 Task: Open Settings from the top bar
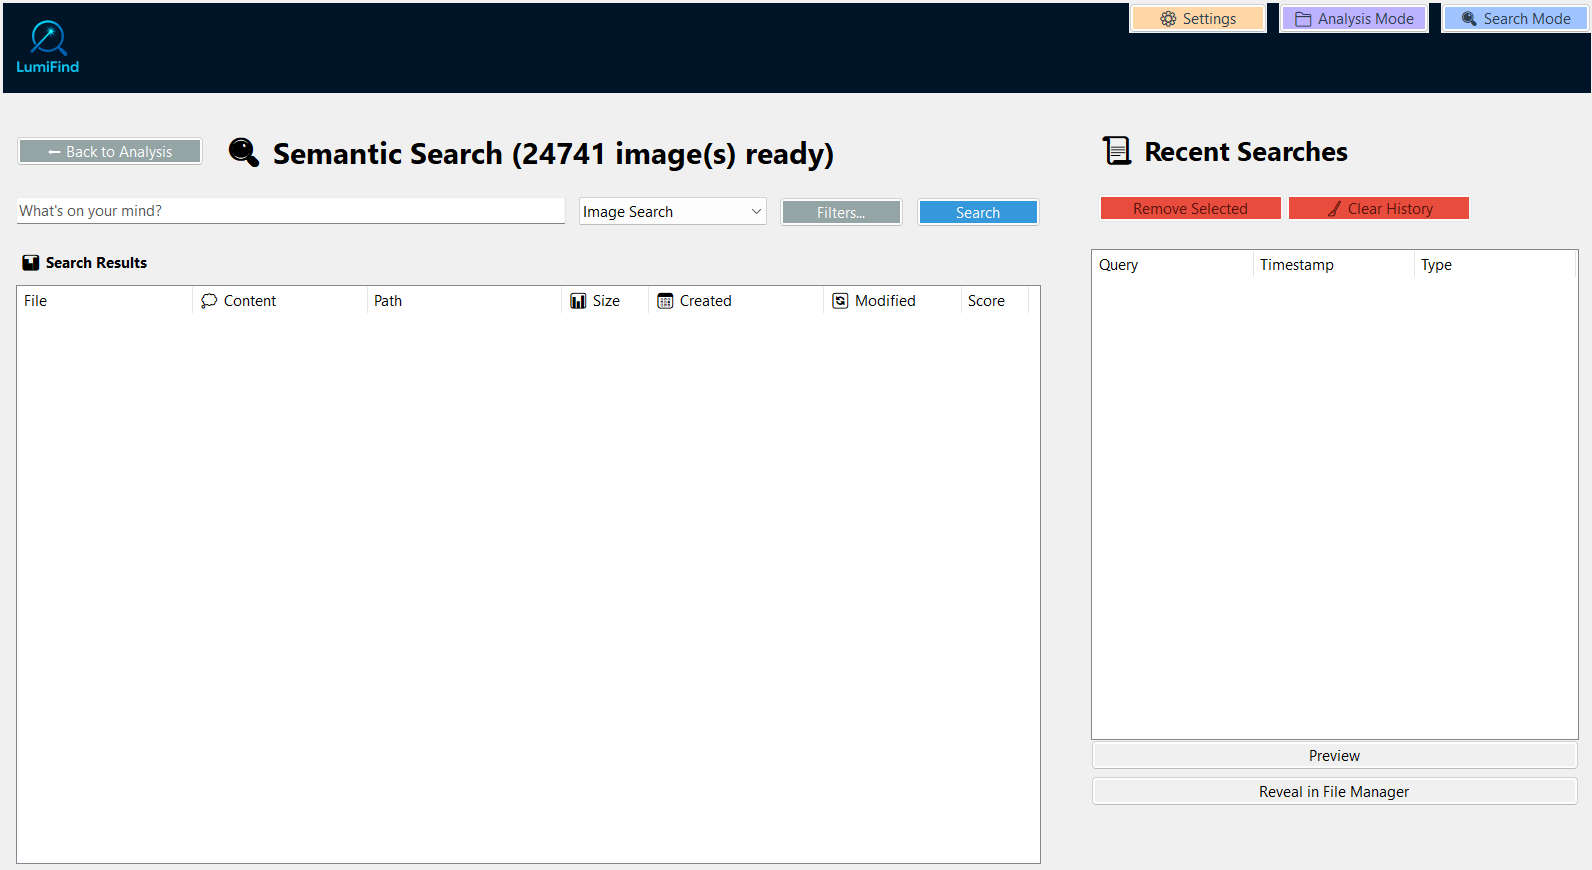tap(1198, 19)
